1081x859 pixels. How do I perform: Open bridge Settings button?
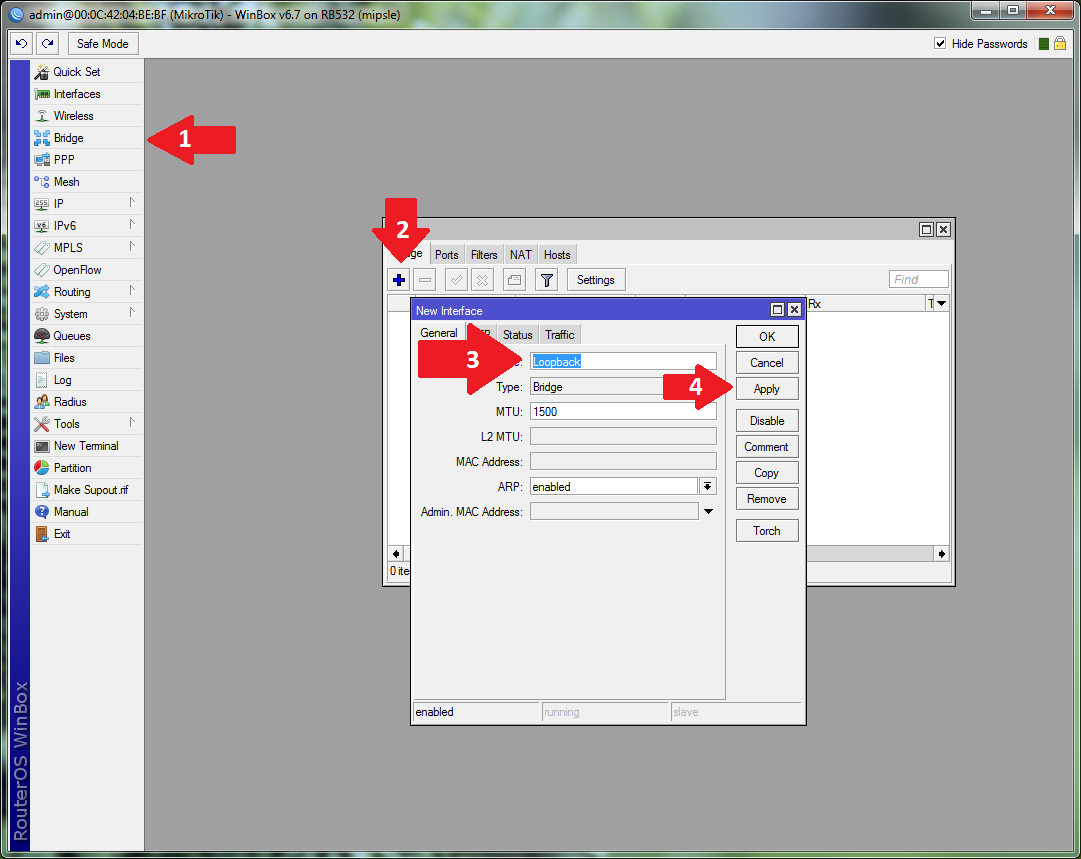[x=596, y=280]
